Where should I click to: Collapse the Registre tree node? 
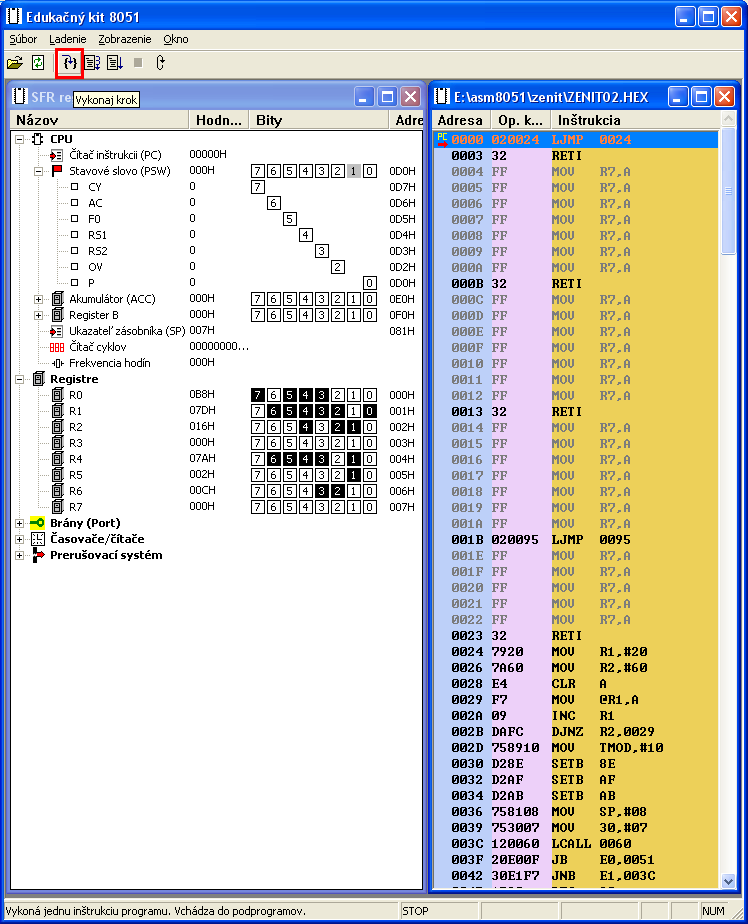(19, 380)
